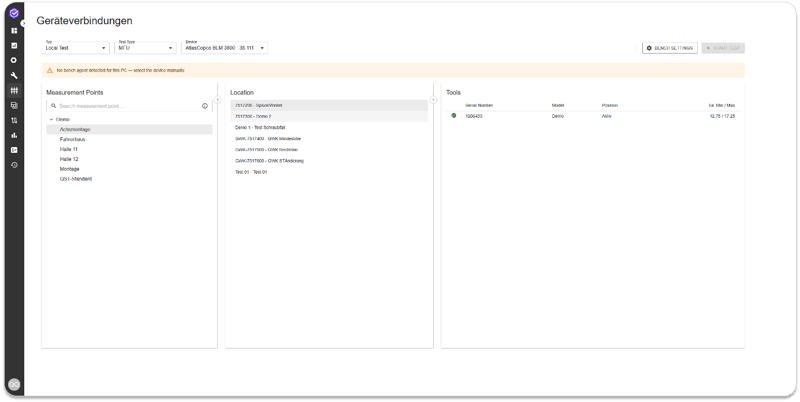Open the Typ dropdown showing Local Test

pyautogui.click(x=76, y=47)
